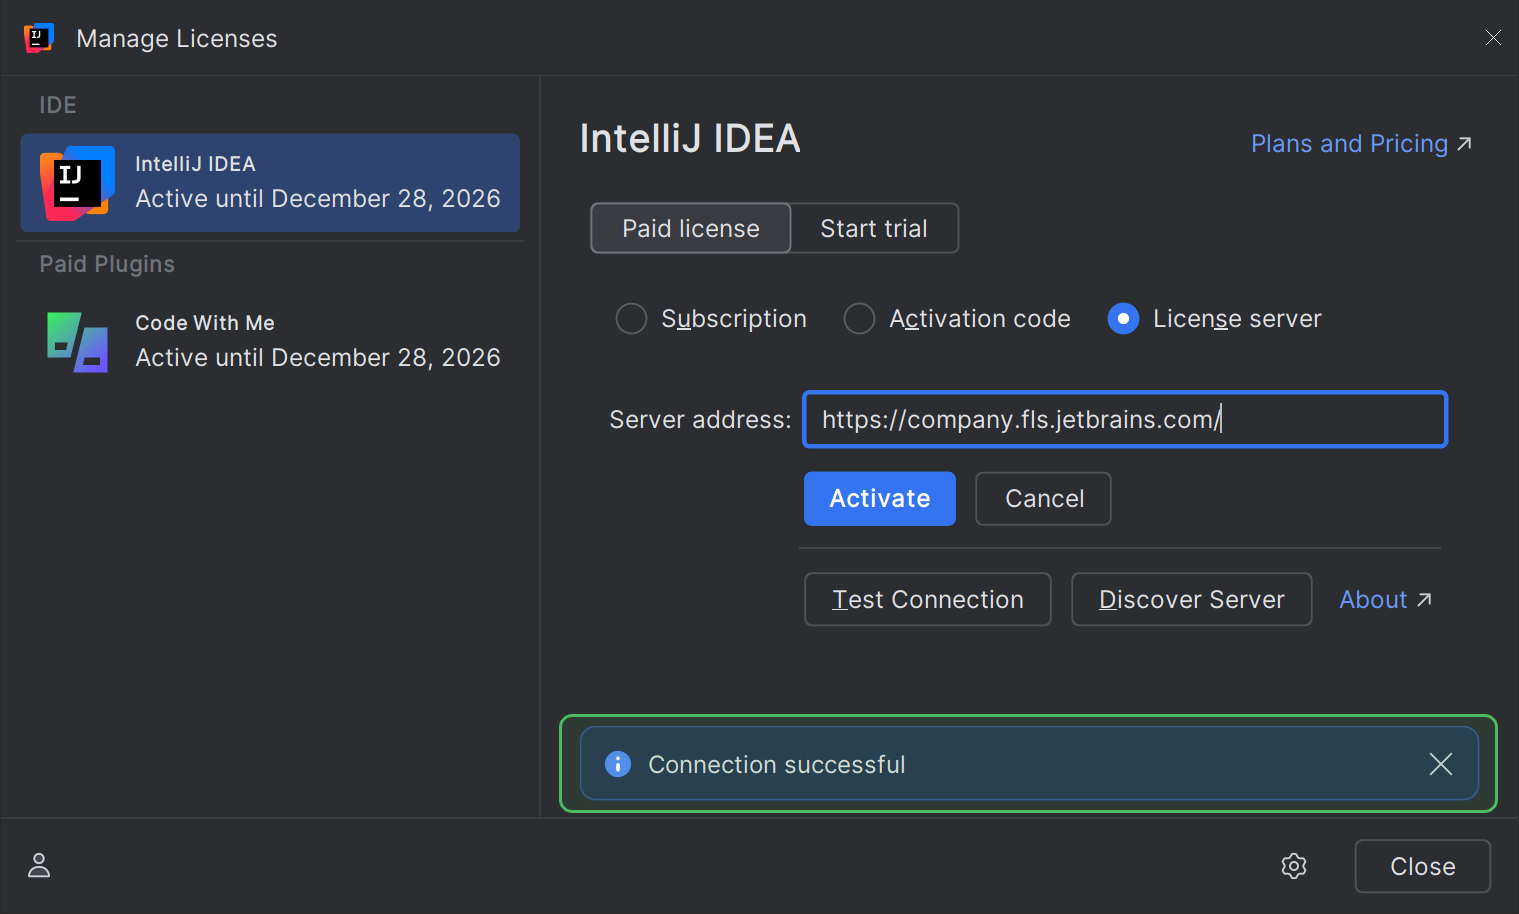
Task: Click the info icon in the notification banner
Action: coord(618,763)
